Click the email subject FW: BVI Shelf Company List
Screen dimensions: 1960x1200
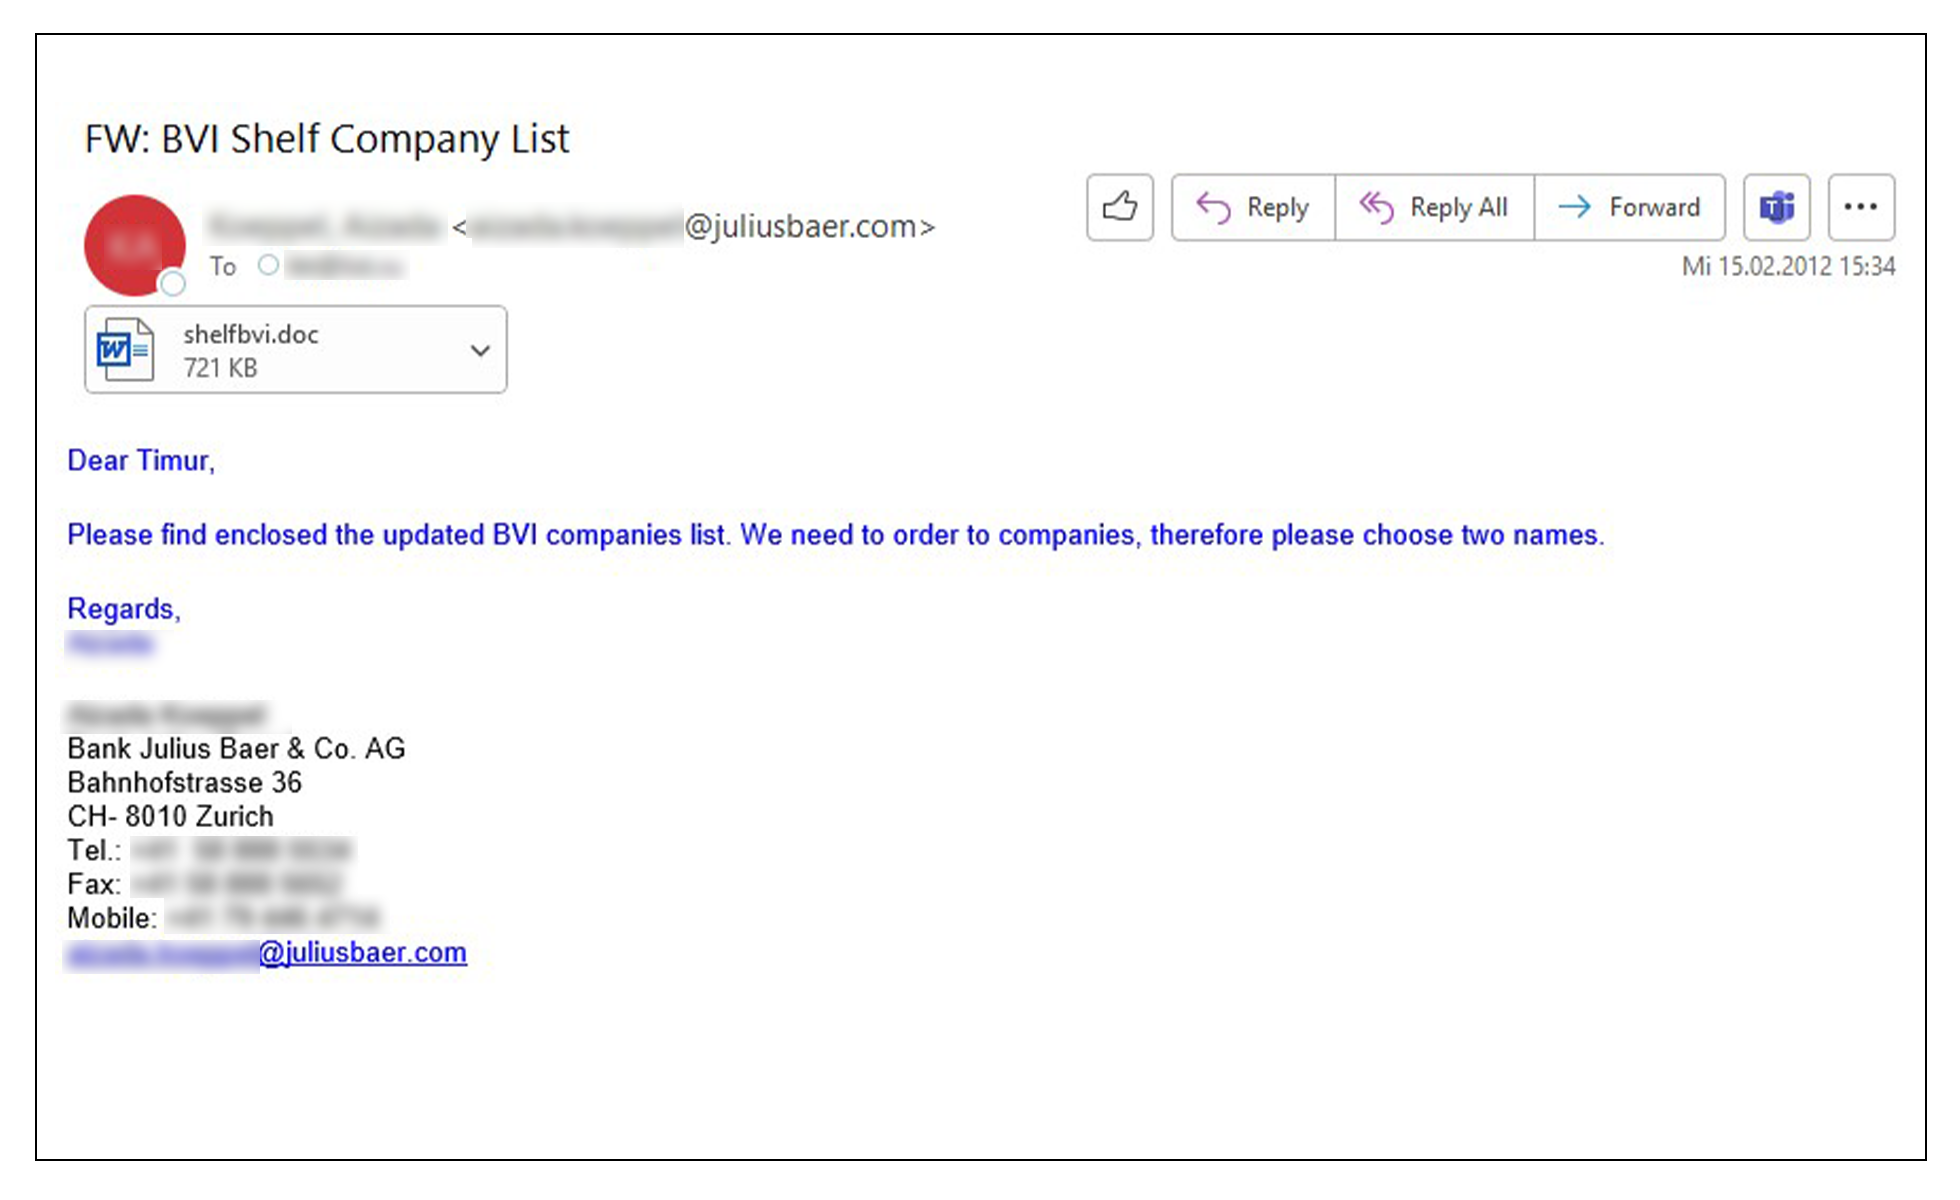coord(327,139)
